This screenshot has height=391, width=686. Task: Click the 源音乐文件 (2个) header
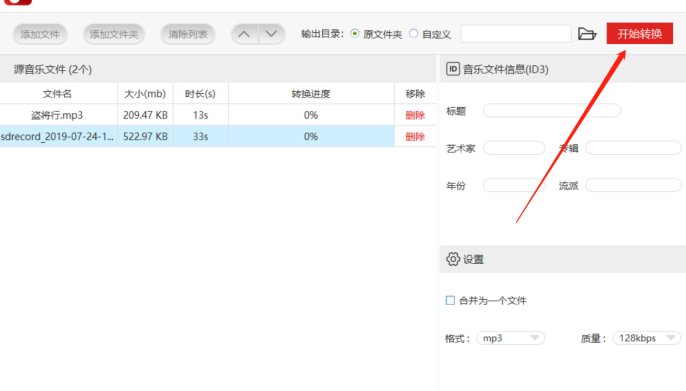coord(53,69)
